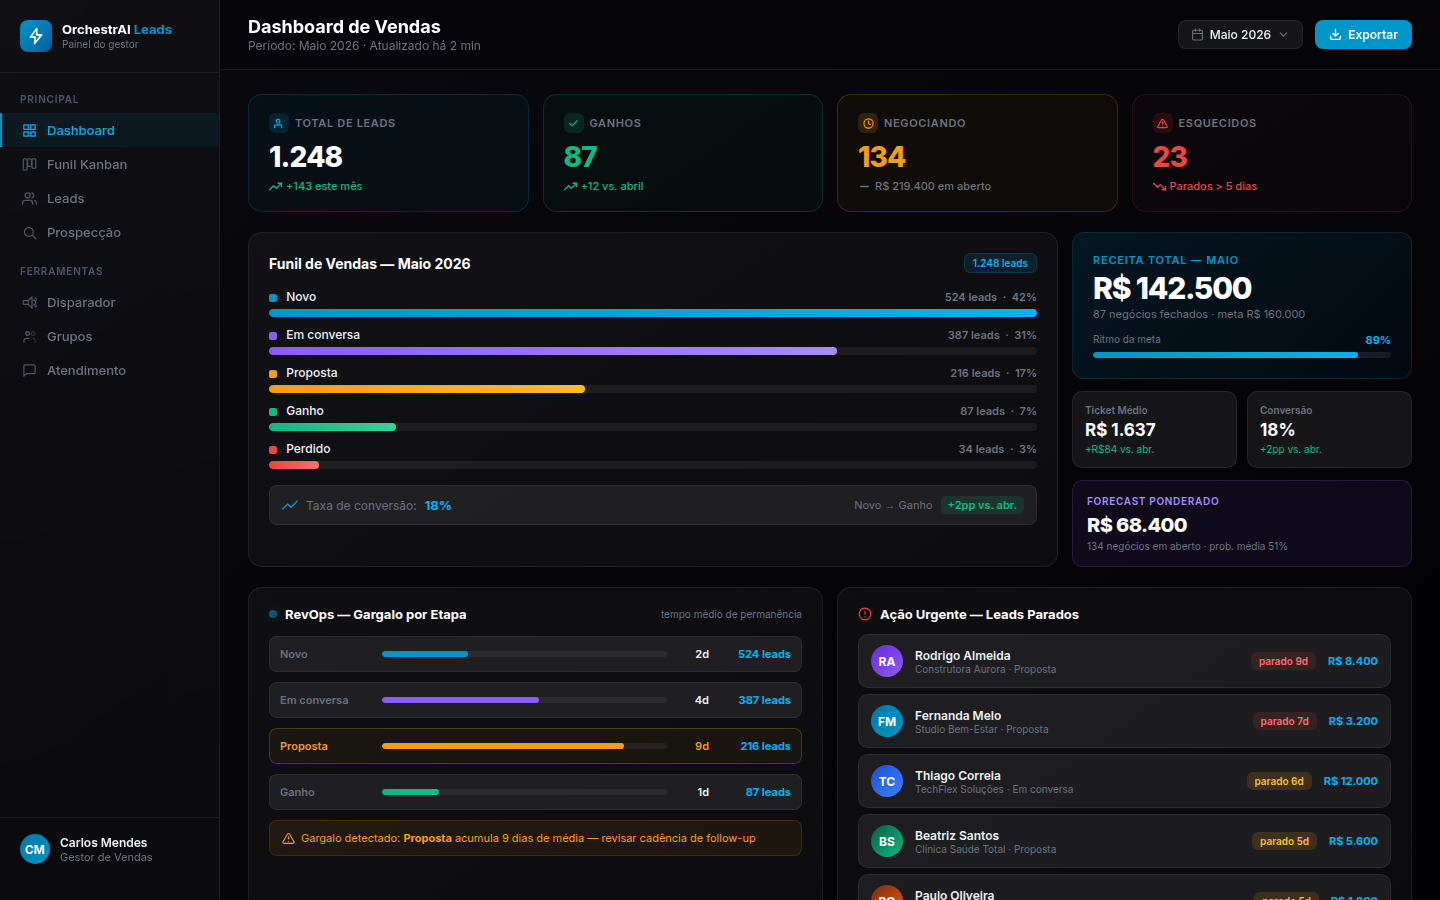Click the Forecast Ponderado R$ 68.400 card
Screen dimensions: 1440x900
pyautogui.click(x=1242, y=524)
